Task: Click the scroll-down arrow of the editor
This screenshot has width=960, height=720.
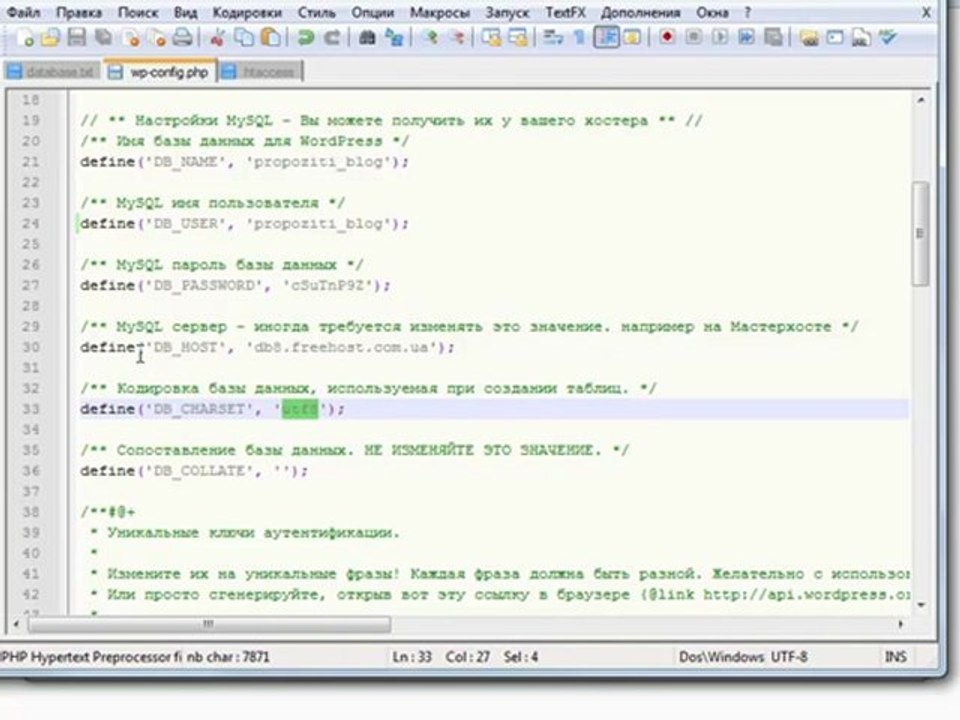Action: click(921, 605)
